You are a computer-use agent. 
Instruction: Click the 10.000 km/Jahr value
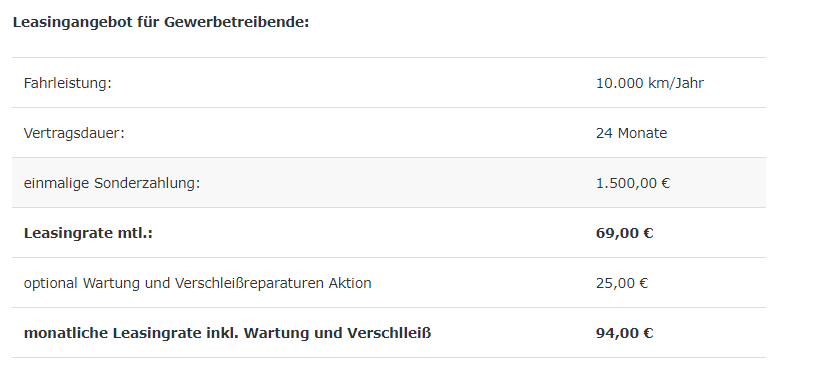click(650, 83)
